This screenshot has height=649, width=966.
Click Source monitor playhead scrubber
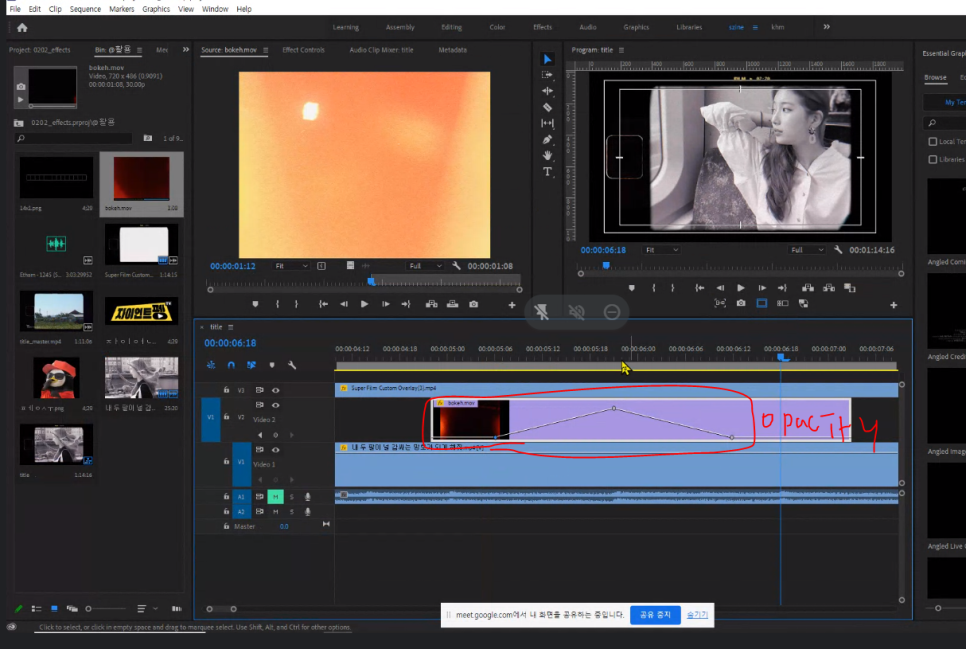(371, 281)
